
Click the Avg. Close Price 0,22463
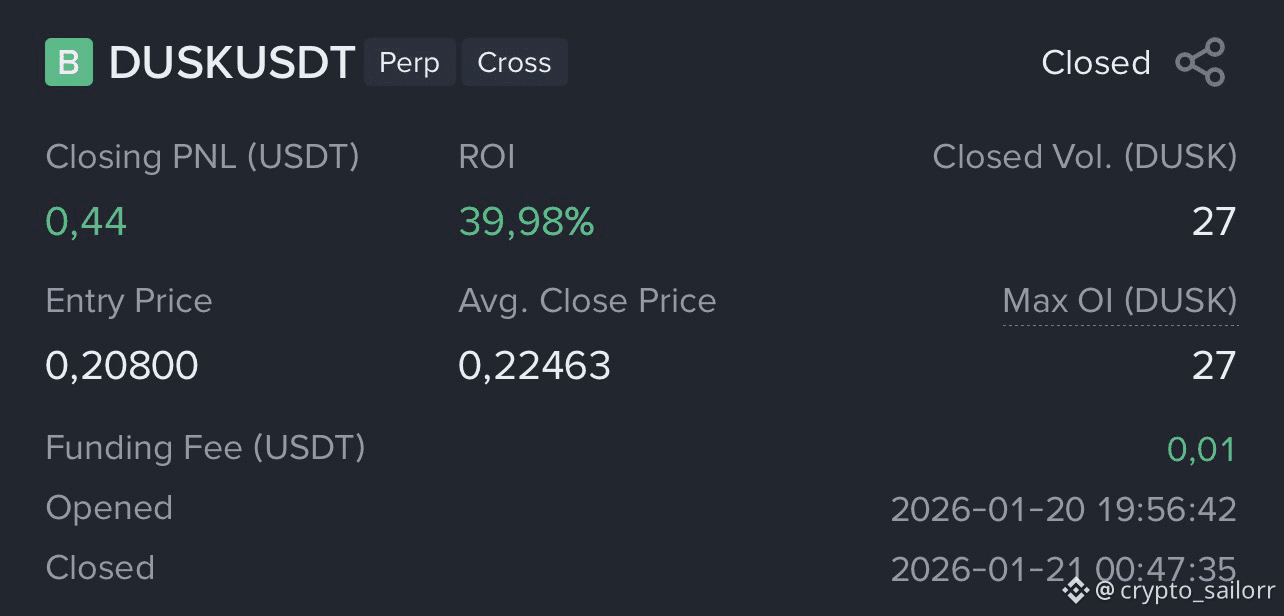[x=533, y=365]
